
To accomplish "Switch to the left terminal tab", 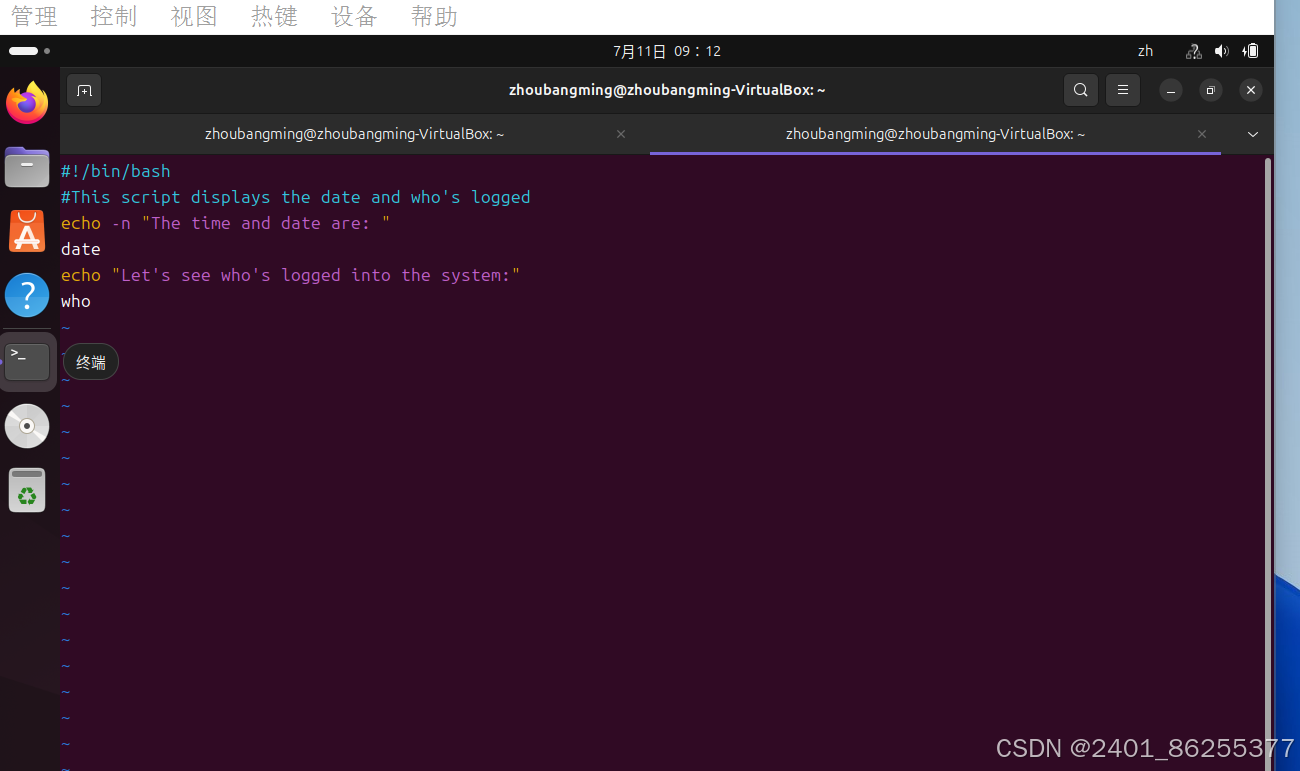I will point(354,134).
